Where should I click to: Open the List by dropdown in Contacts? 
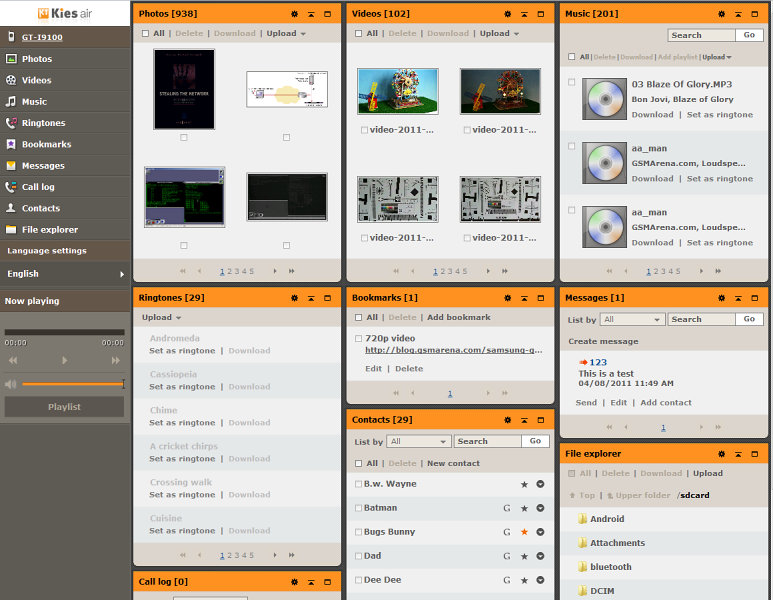(x=418, y=441)
